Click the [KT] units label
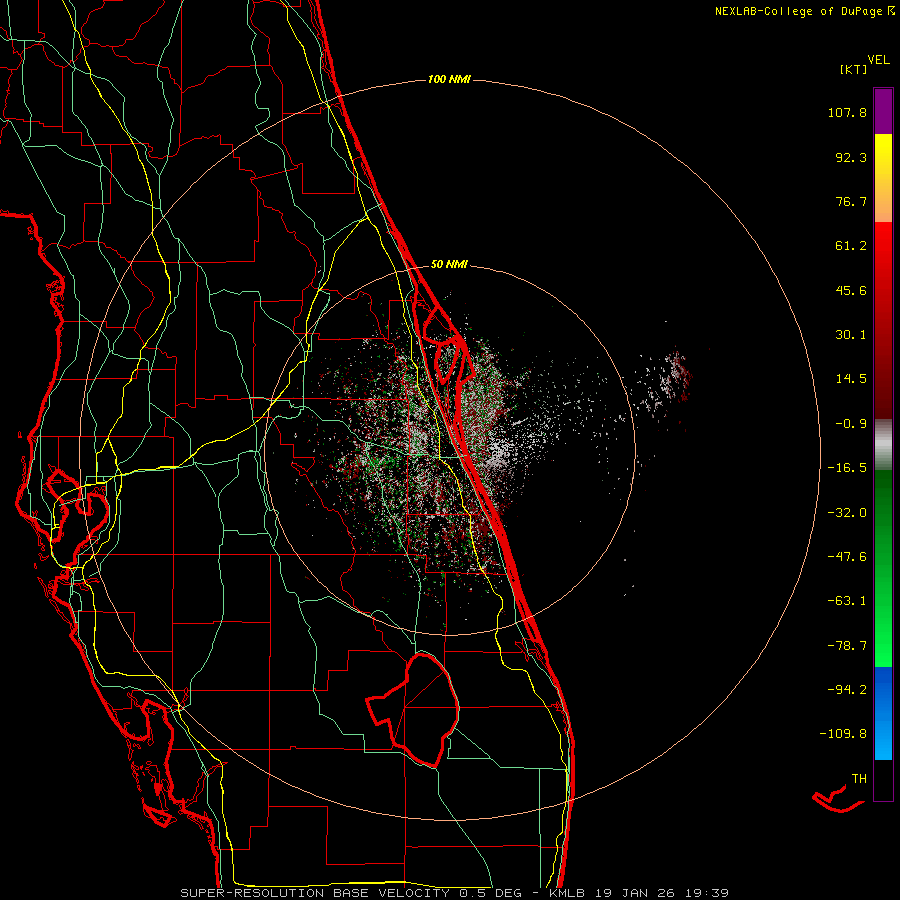Viewport: 900px width, 900px height. coord(853,69)
